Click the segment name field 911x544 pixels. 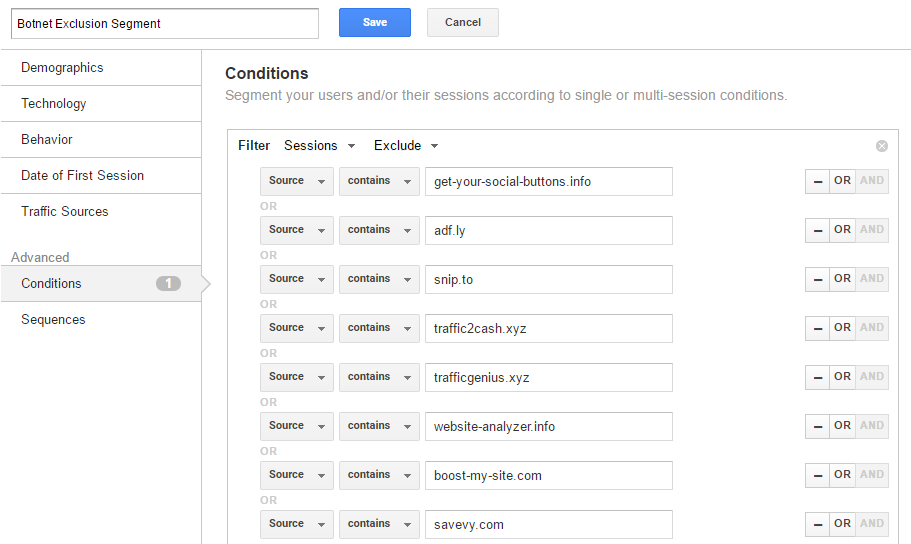pos(165,24)
